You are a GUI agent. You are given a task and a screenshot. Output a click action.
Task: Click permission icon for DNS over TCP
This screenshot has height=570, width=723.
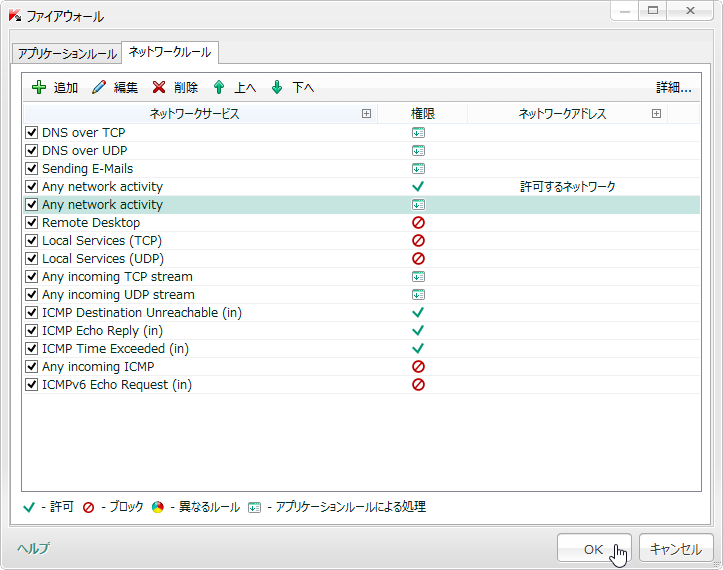pos(418,133)
